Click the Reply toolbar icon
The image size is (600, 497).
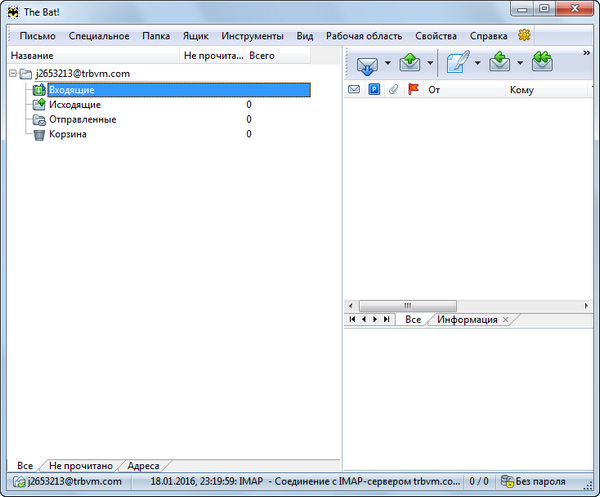pyautogui.click(x=500, y=64)
